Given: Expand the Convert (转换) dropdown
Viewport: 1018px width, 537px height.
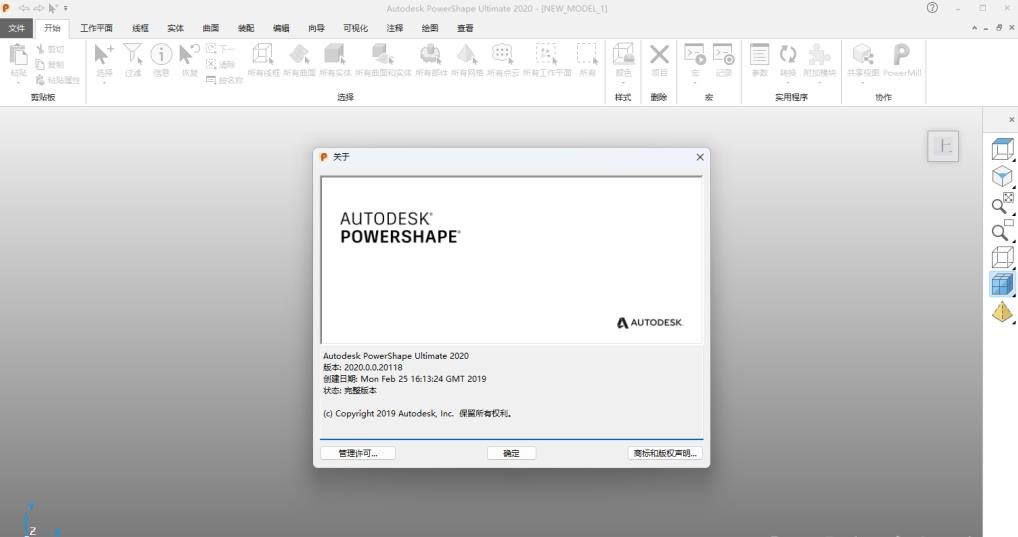Looking at the screenshot, I should [x=788, y=82].
